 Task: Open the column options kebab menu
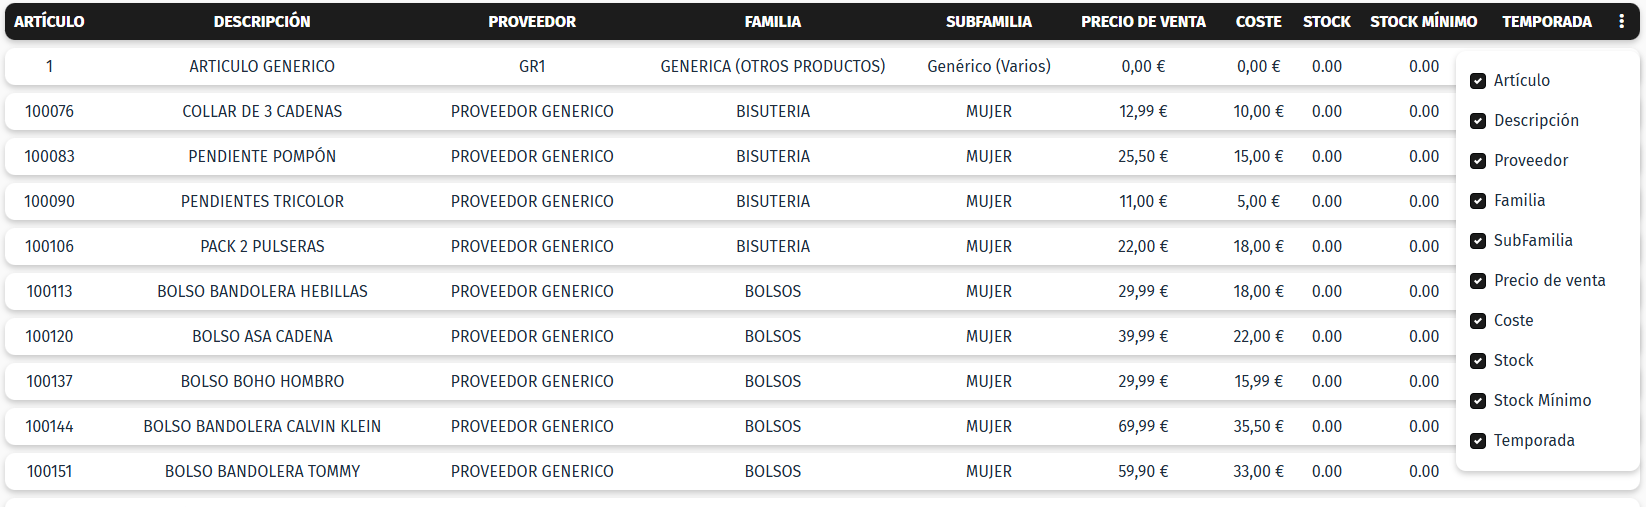coord(1621,21)
